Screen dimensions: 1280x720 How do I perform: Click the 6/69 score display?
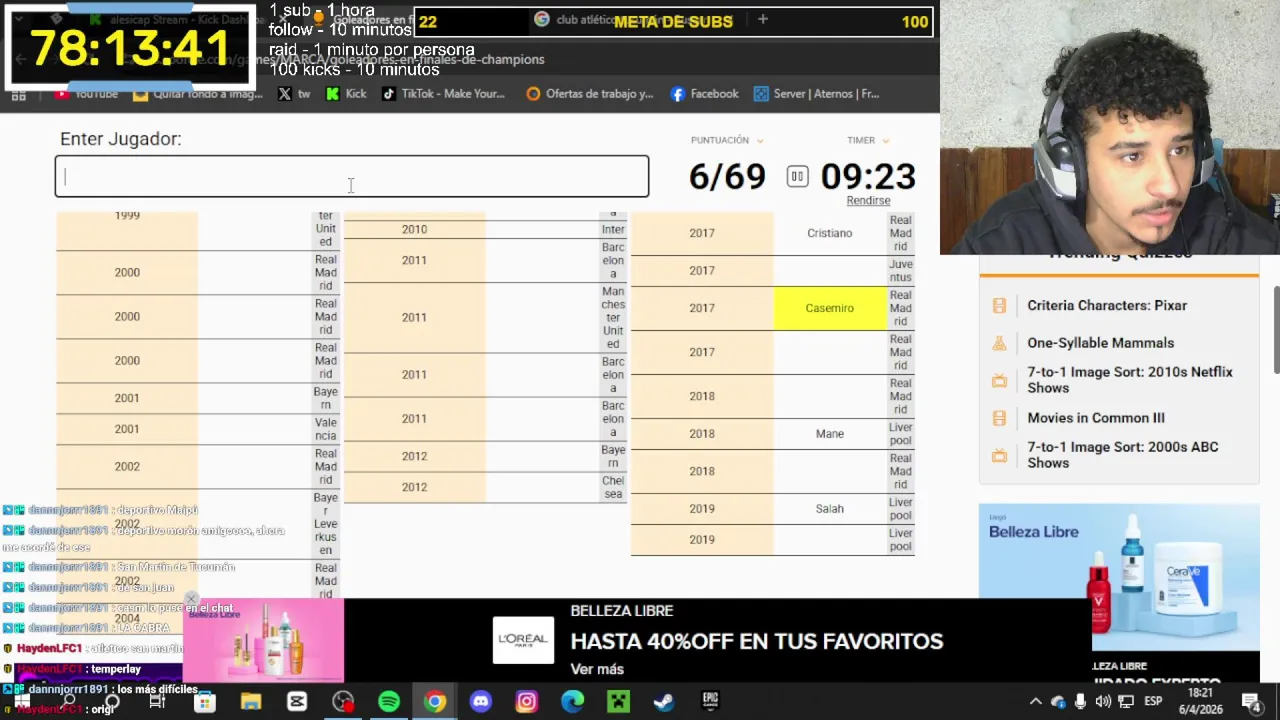pos(727,177)
